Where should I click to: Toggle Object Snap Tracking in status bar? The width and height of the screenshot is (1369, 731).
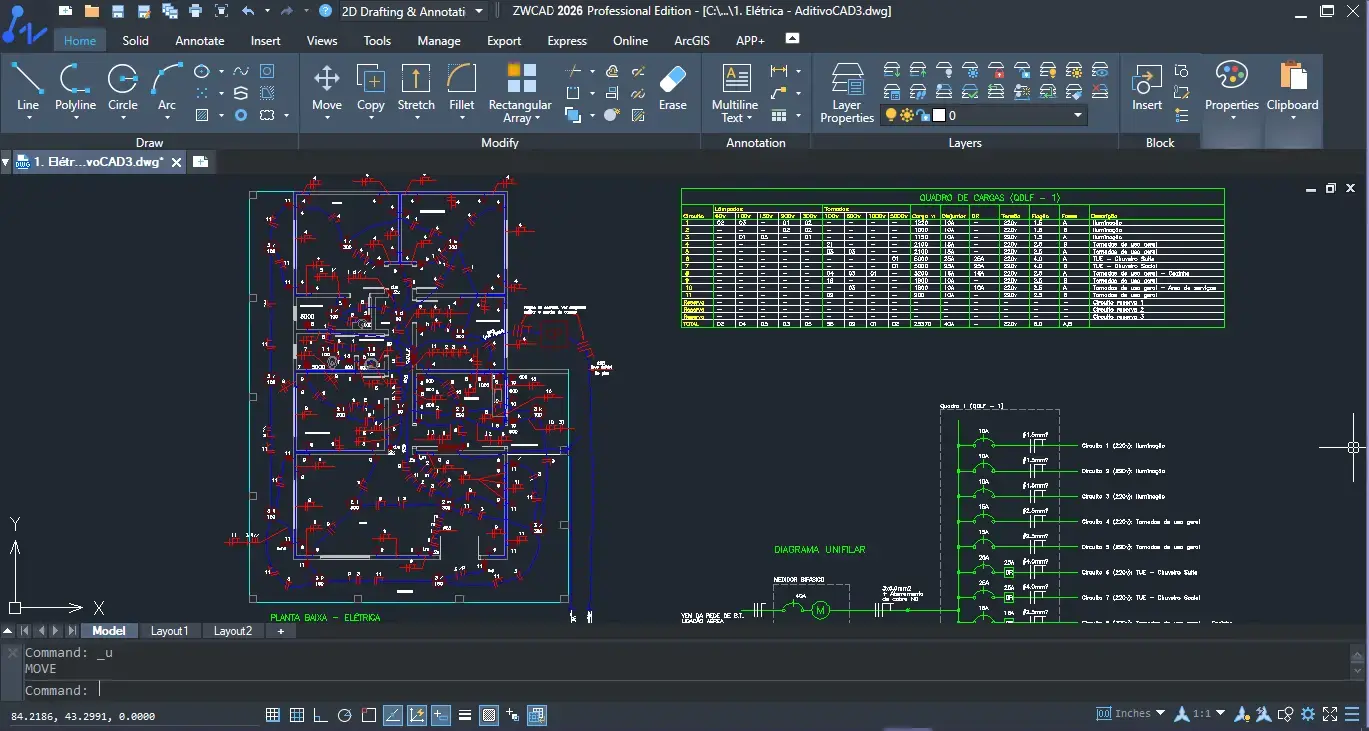coord(393,715)
